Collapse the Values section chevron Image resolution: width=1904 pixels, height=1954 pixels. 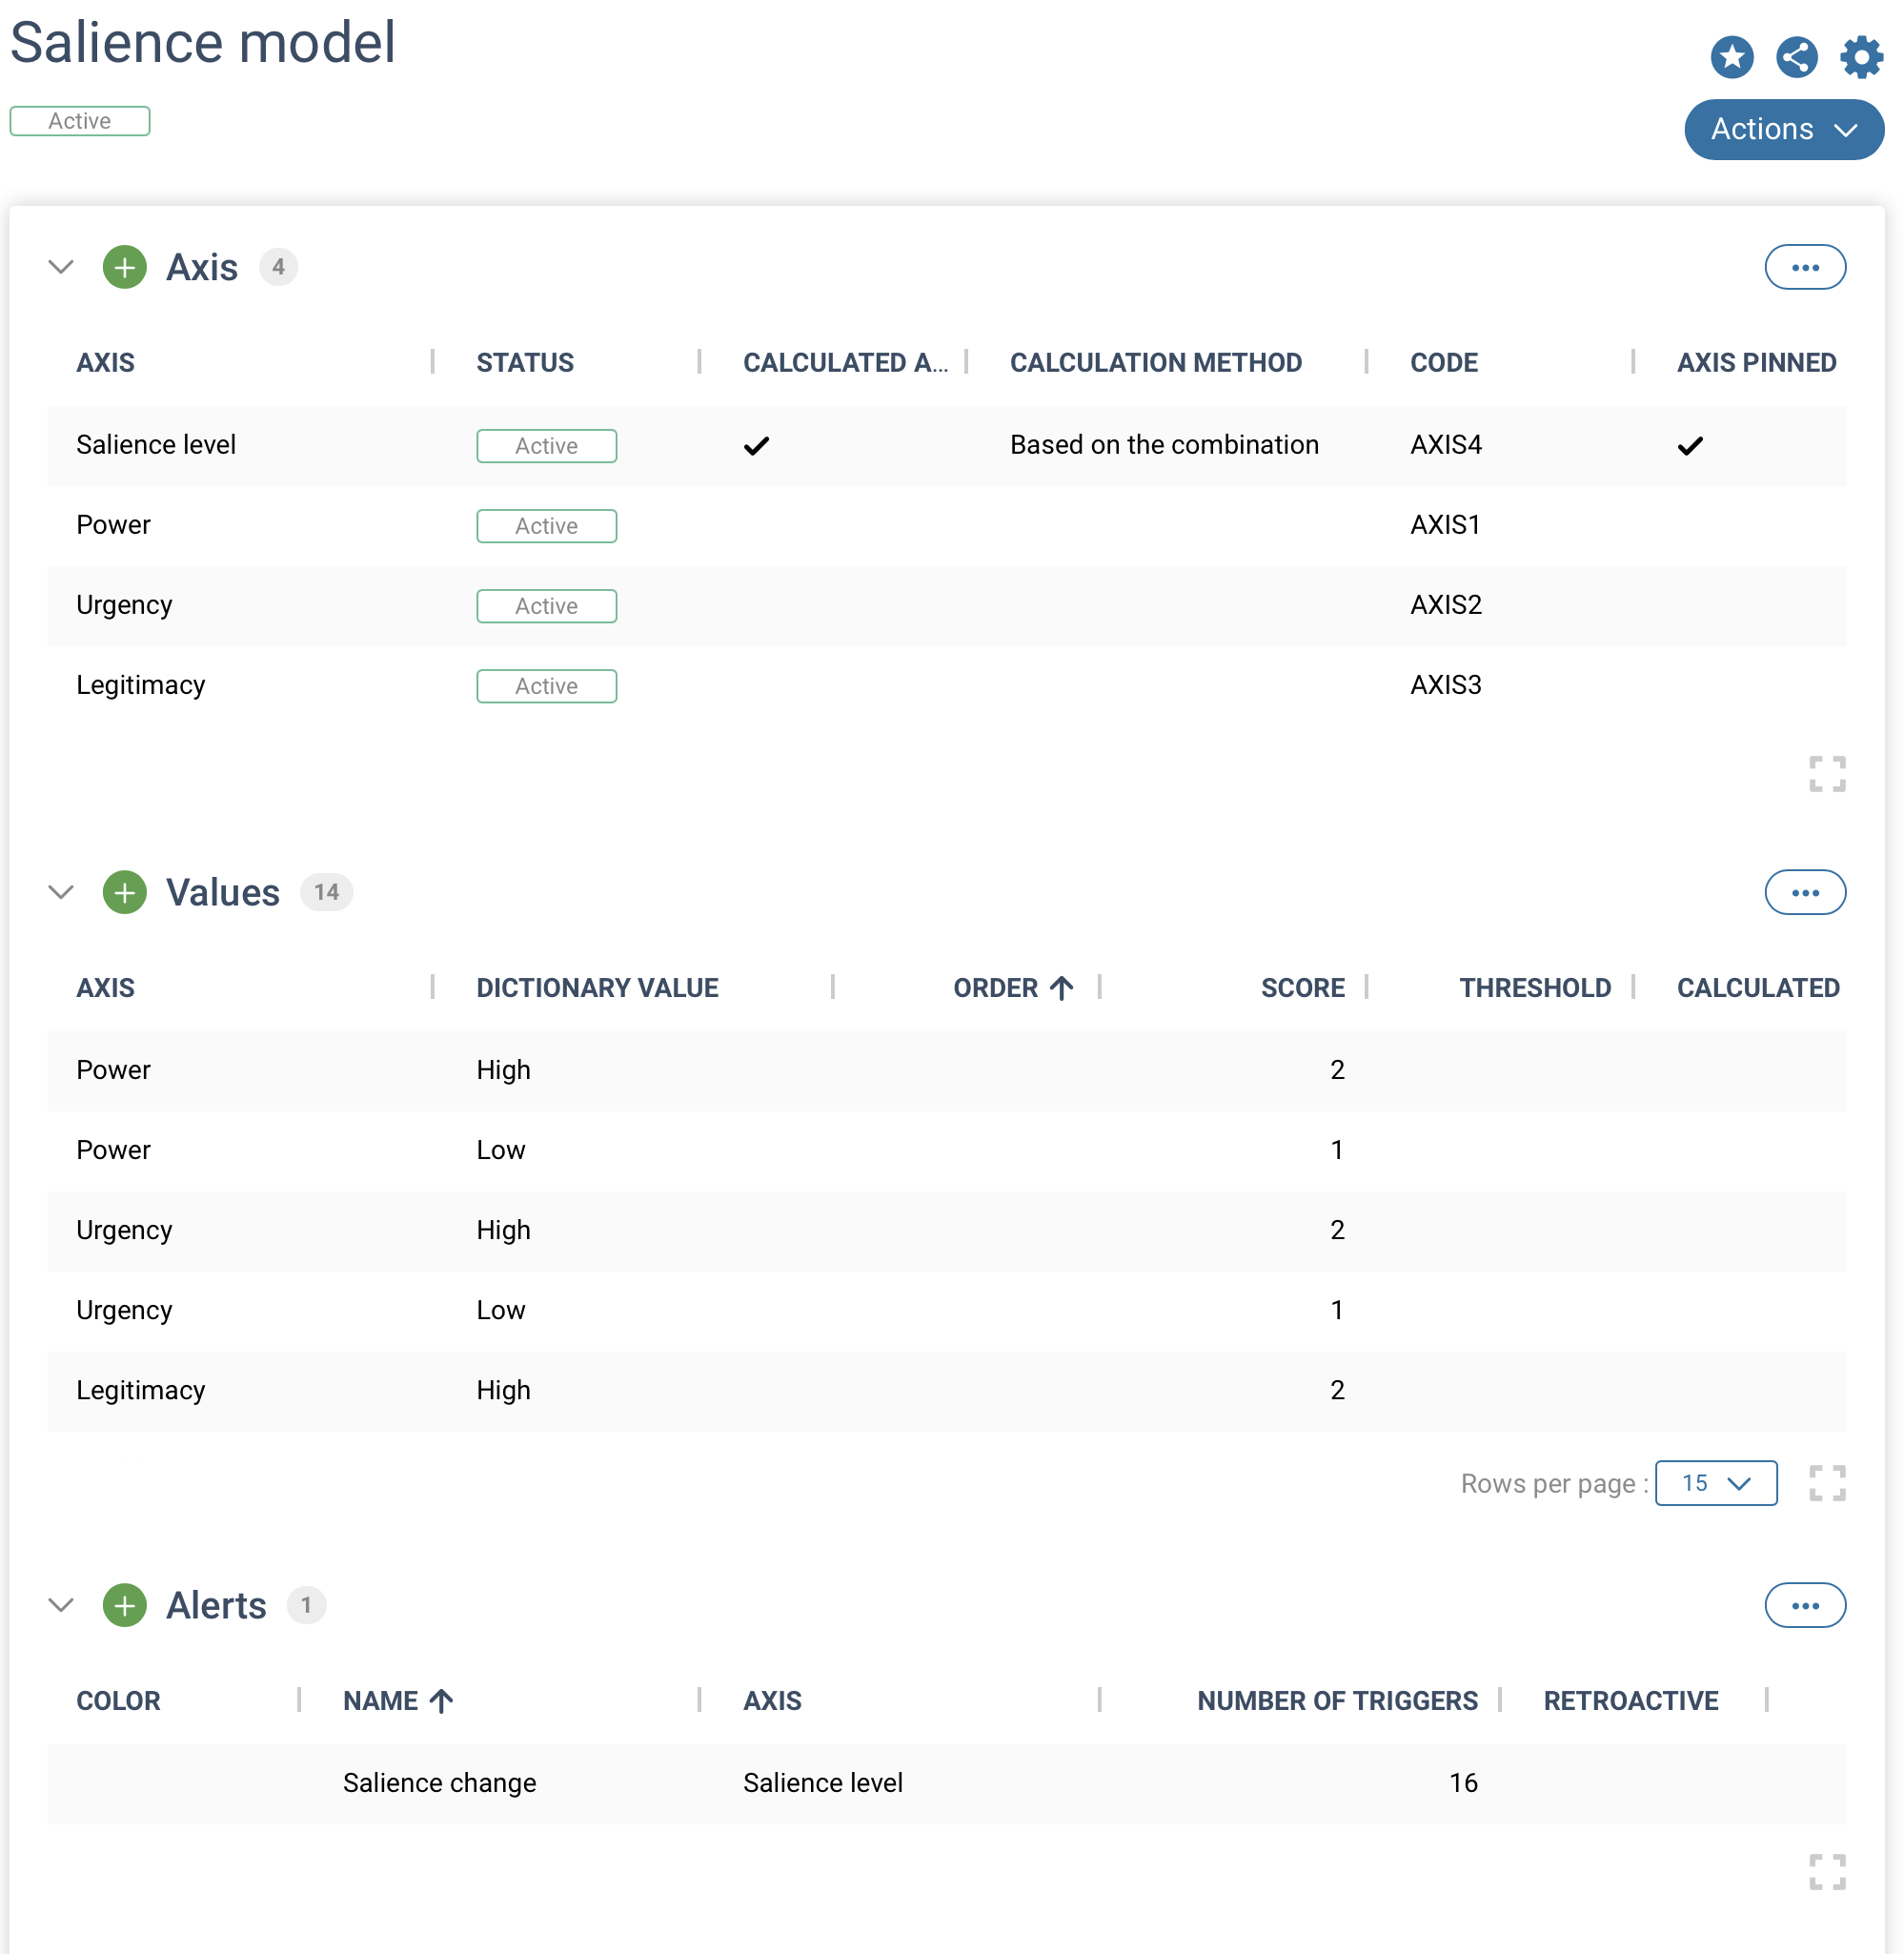61,892
